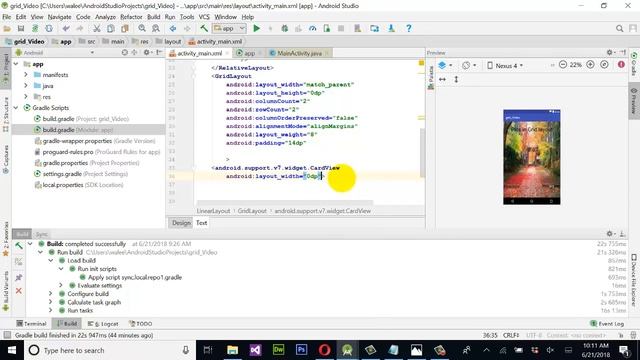The width and height of the screenshot is (640, 360).
Task: Open the app run configuration dropdown
Action: click(229, 29)
